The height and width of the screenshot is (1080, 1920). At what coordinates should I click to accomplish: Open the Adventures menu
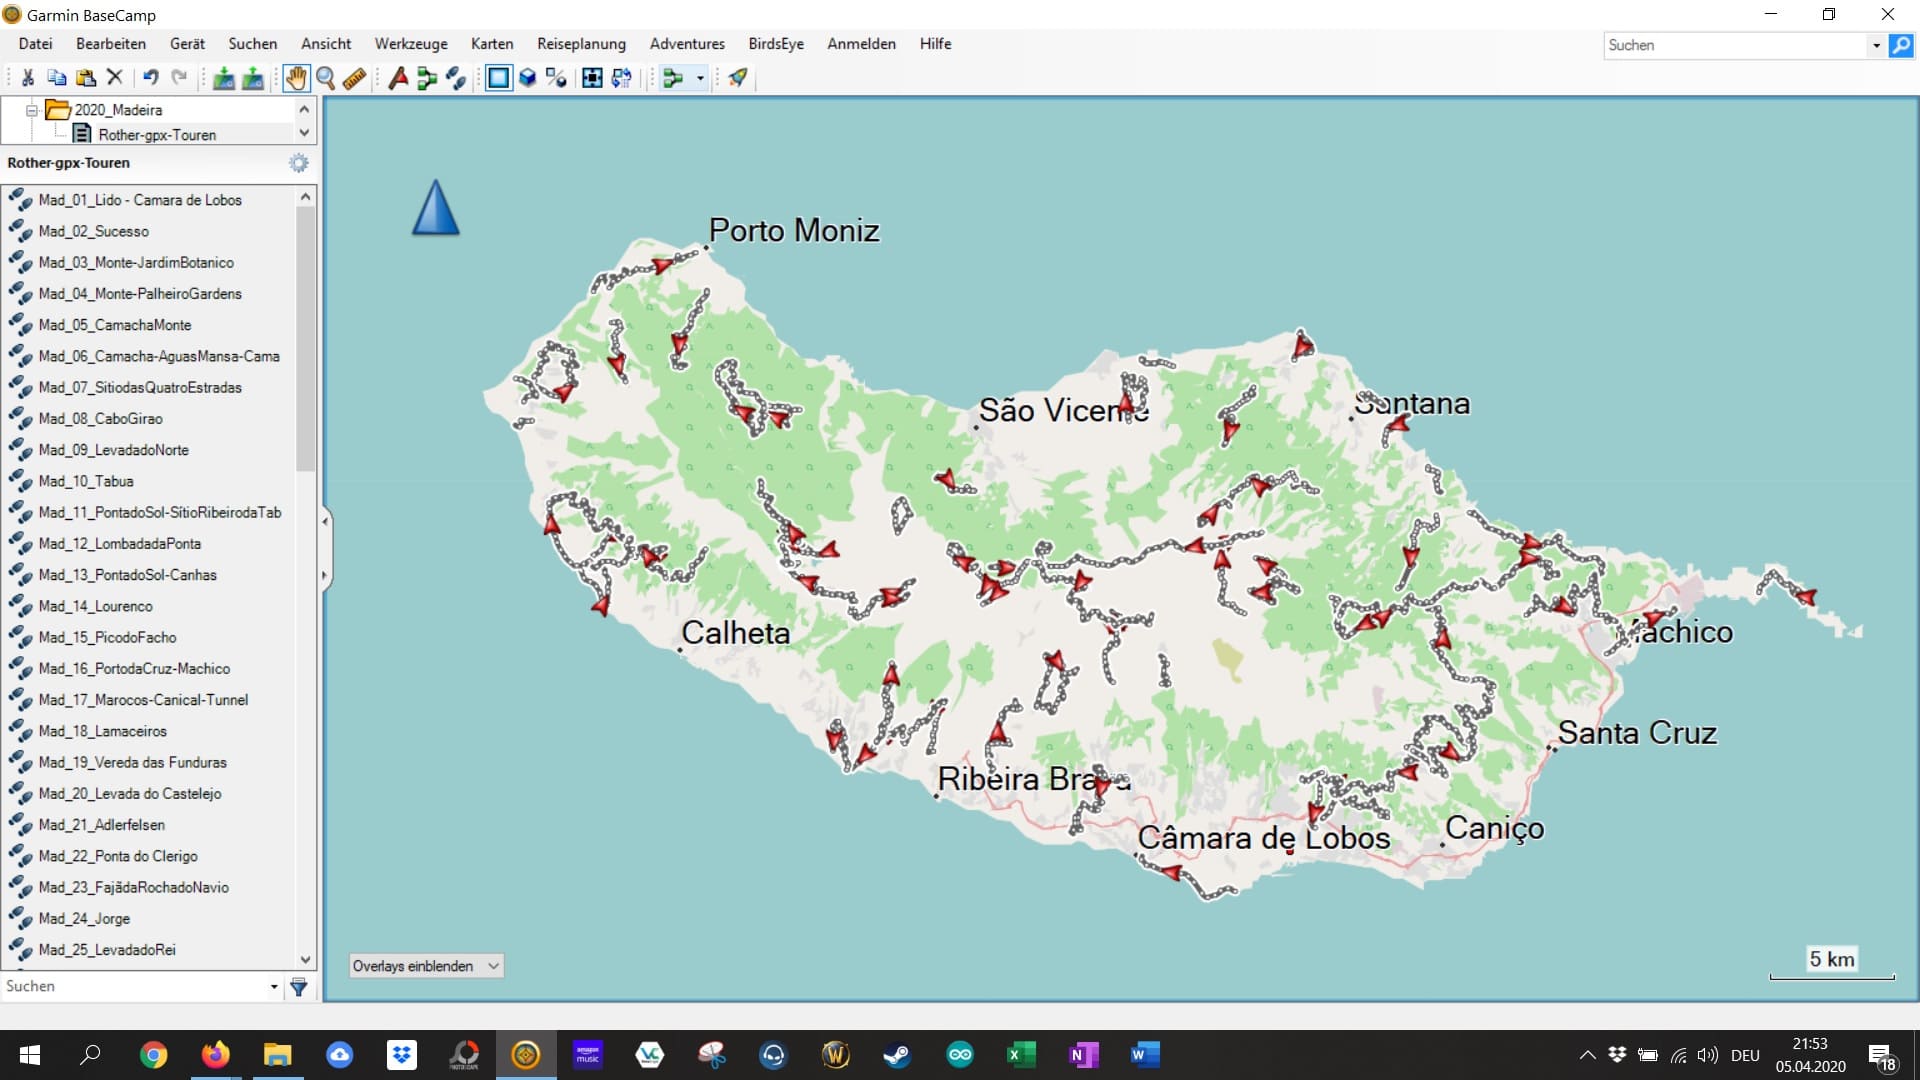click(687, 44)
